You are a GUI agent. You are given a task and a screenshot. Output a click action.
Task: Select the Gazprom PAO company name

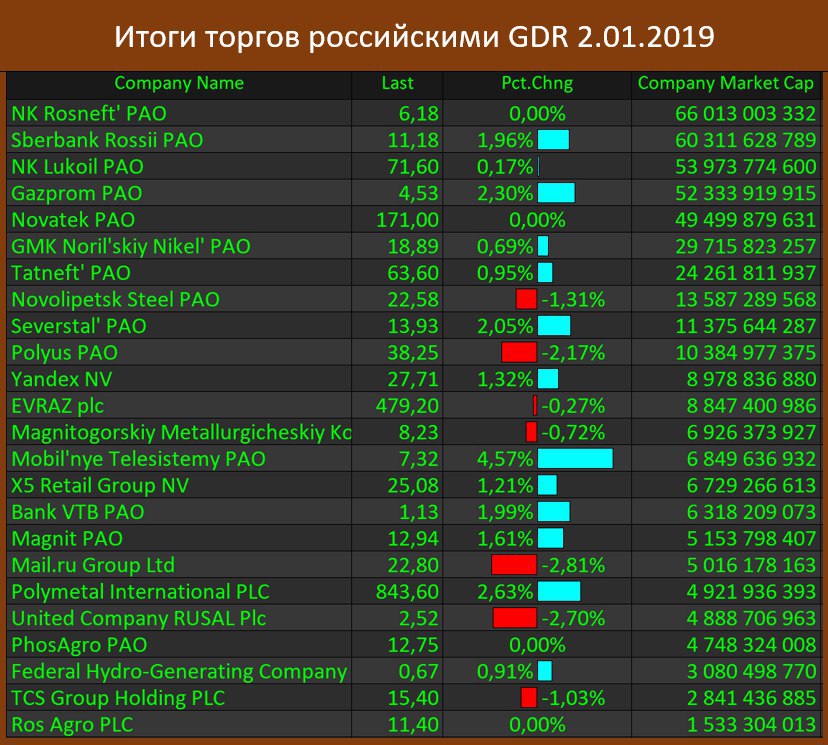(77, 193)
